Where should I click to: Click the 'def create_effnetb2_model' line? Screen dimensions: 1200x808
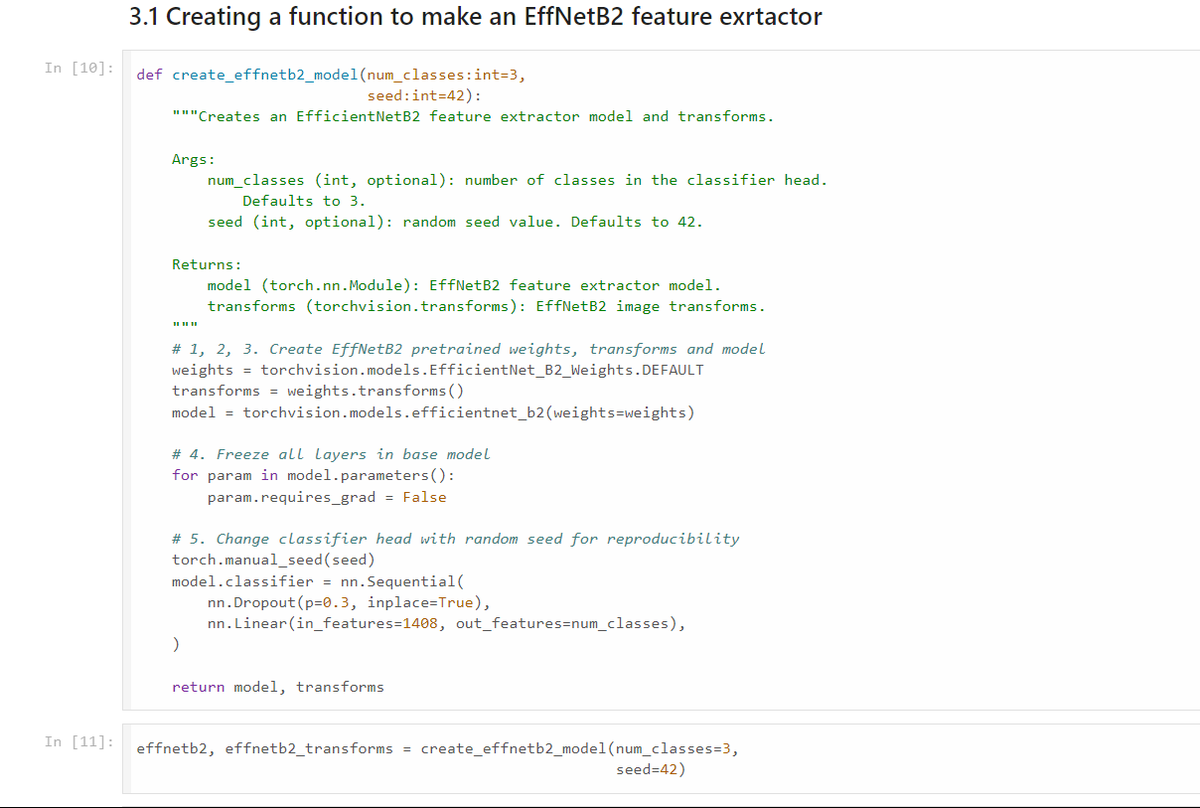pyautogui.click(x=331, y=75)
